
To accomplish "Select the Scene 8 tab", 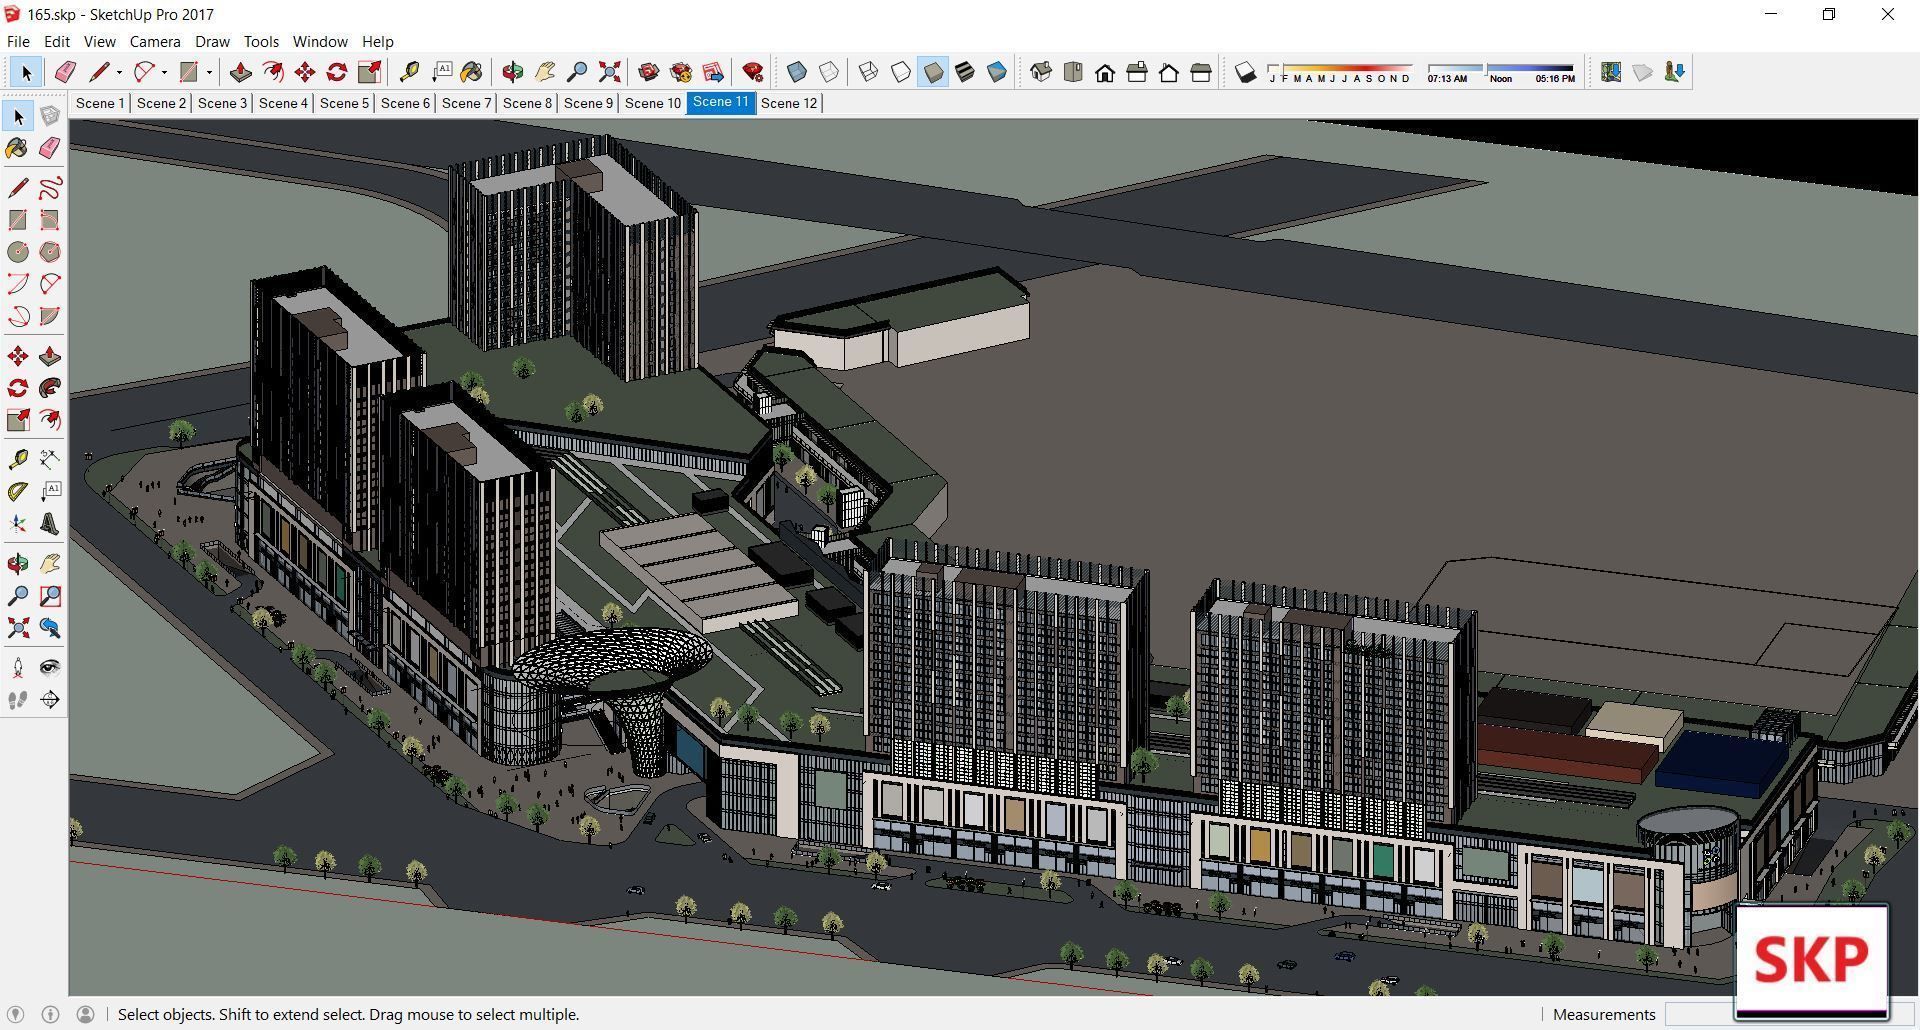I will [527, 103].
